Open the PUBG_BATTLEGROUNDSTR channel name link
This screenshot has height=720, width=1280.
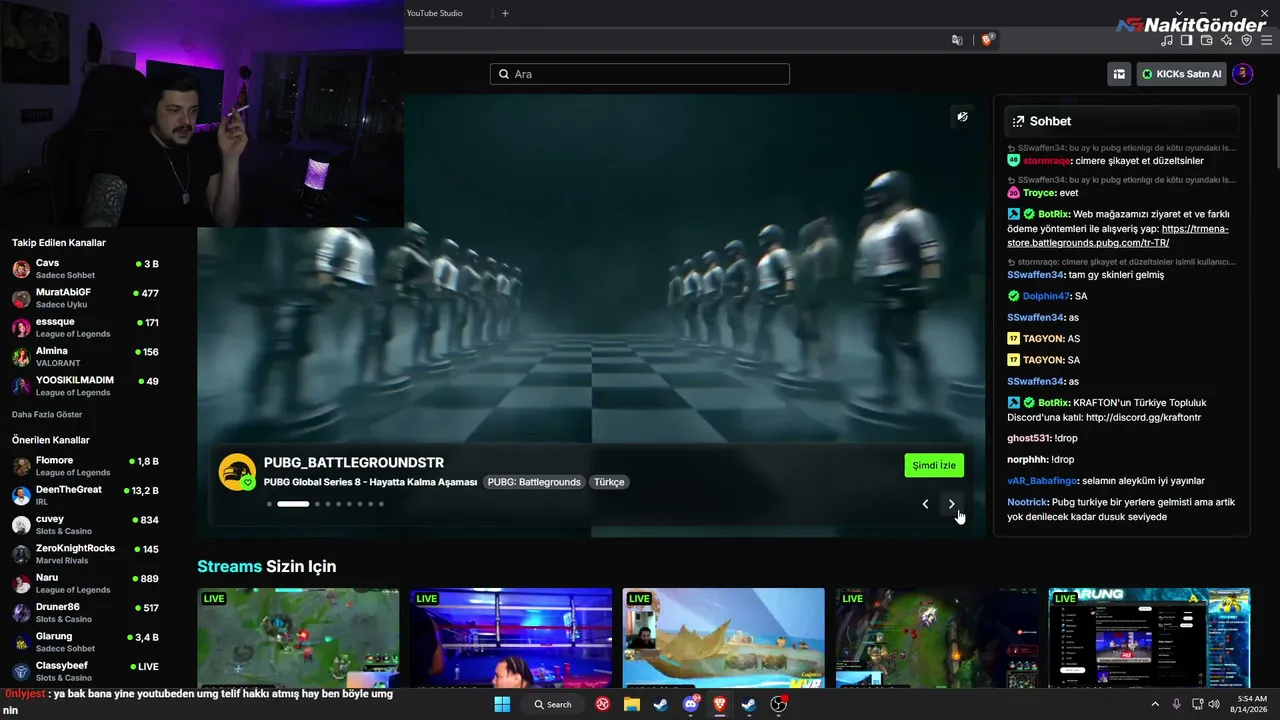pyautogui.click(x=354, y=463)
